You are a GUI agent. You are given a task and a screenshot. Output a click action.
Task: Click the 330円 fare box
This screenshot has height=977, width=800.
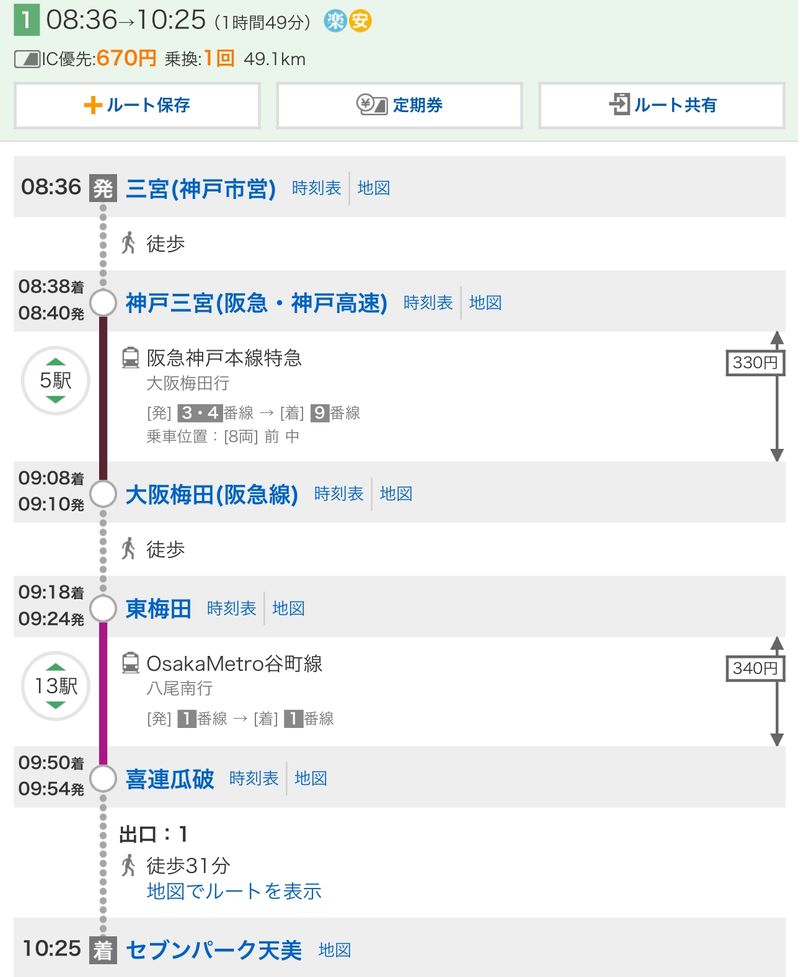(x=754, y=363)
